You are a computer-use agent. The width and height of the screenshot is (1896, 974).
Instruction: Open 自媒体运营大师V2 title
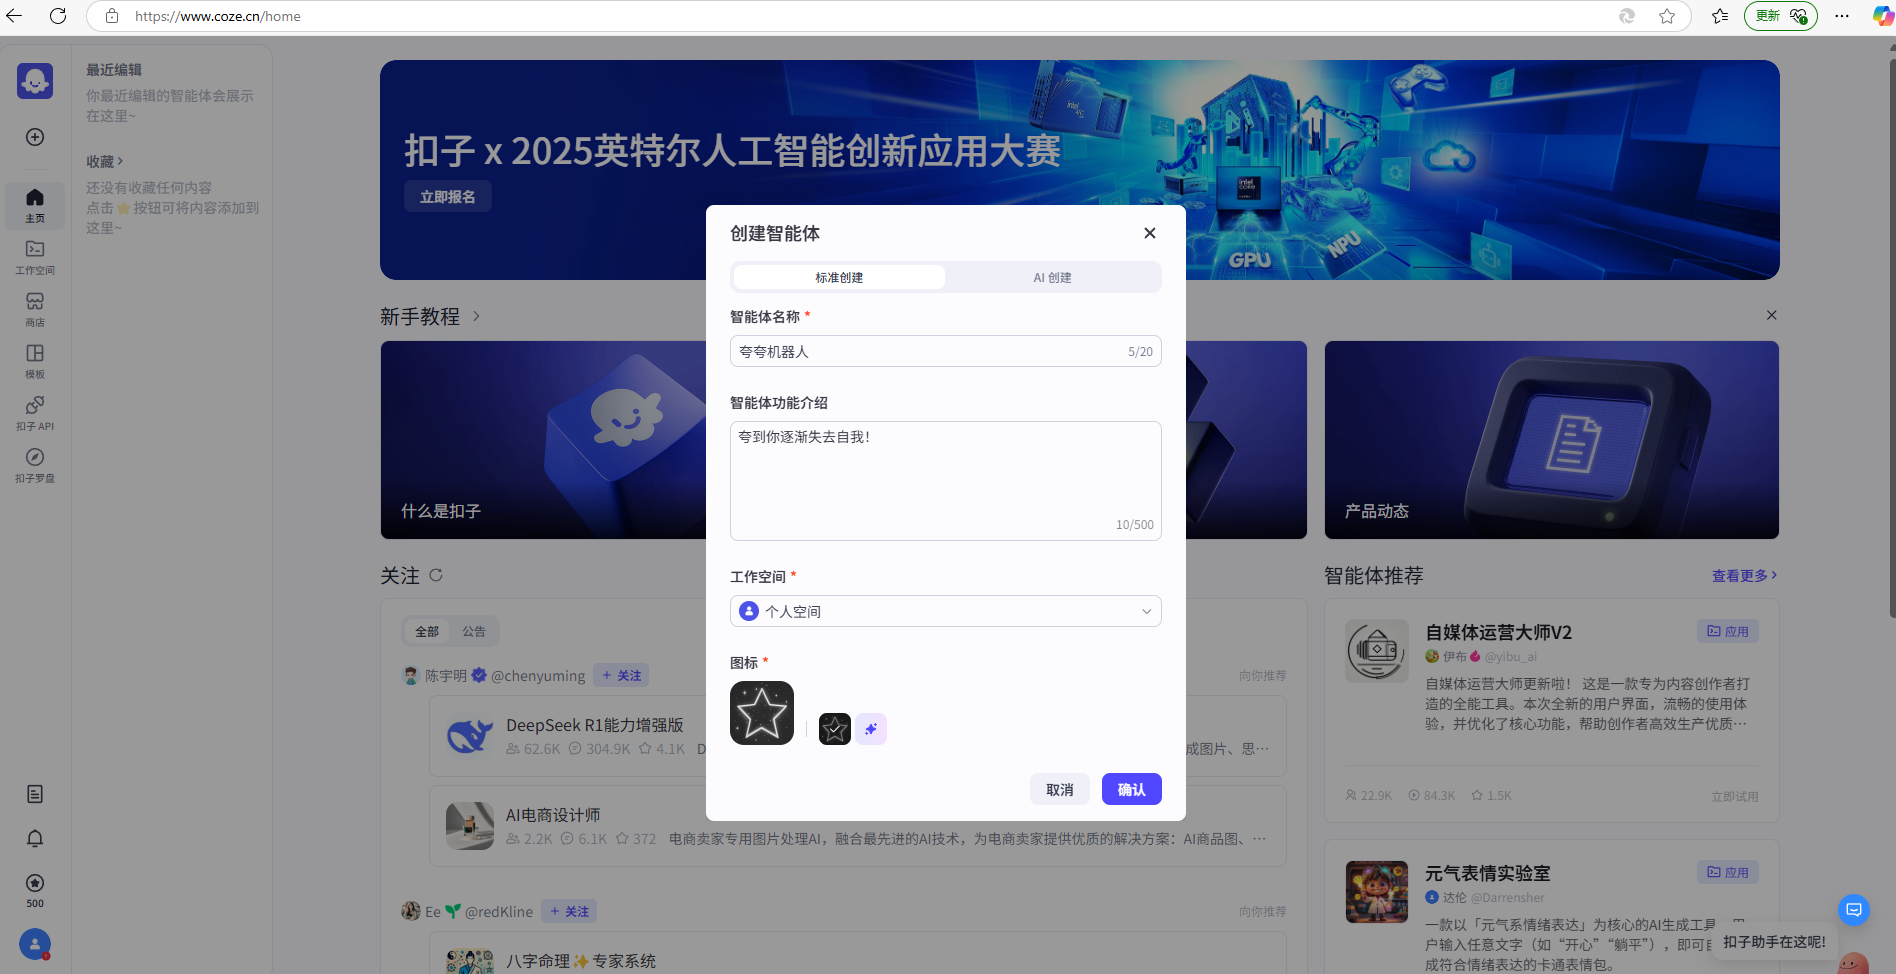[x=1498, y=632]
